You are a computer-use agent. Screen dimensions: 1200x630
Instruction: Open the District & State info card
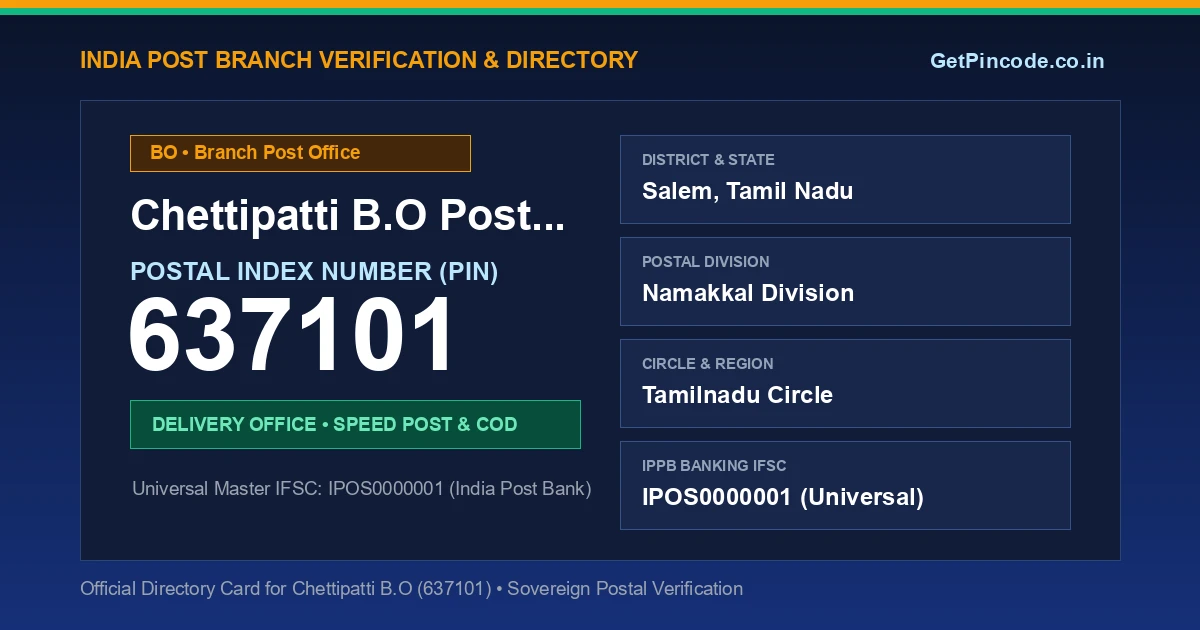[x=845, y=179]
